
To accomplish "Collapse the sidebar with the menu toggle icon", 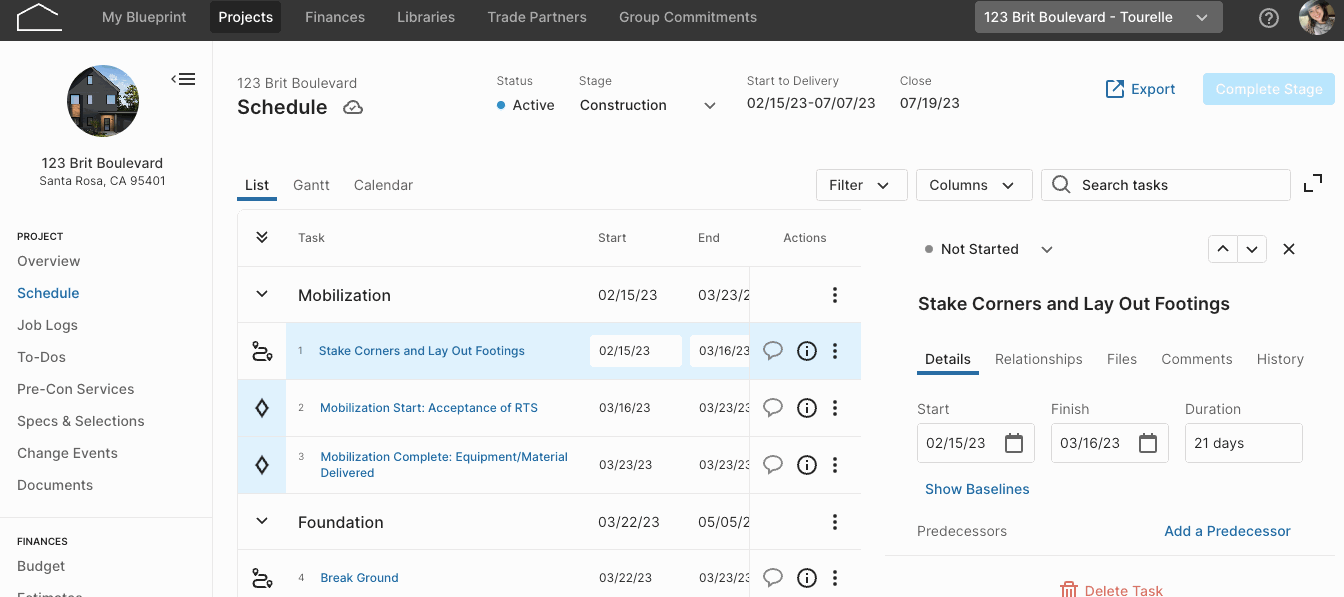I will [183, 79].
